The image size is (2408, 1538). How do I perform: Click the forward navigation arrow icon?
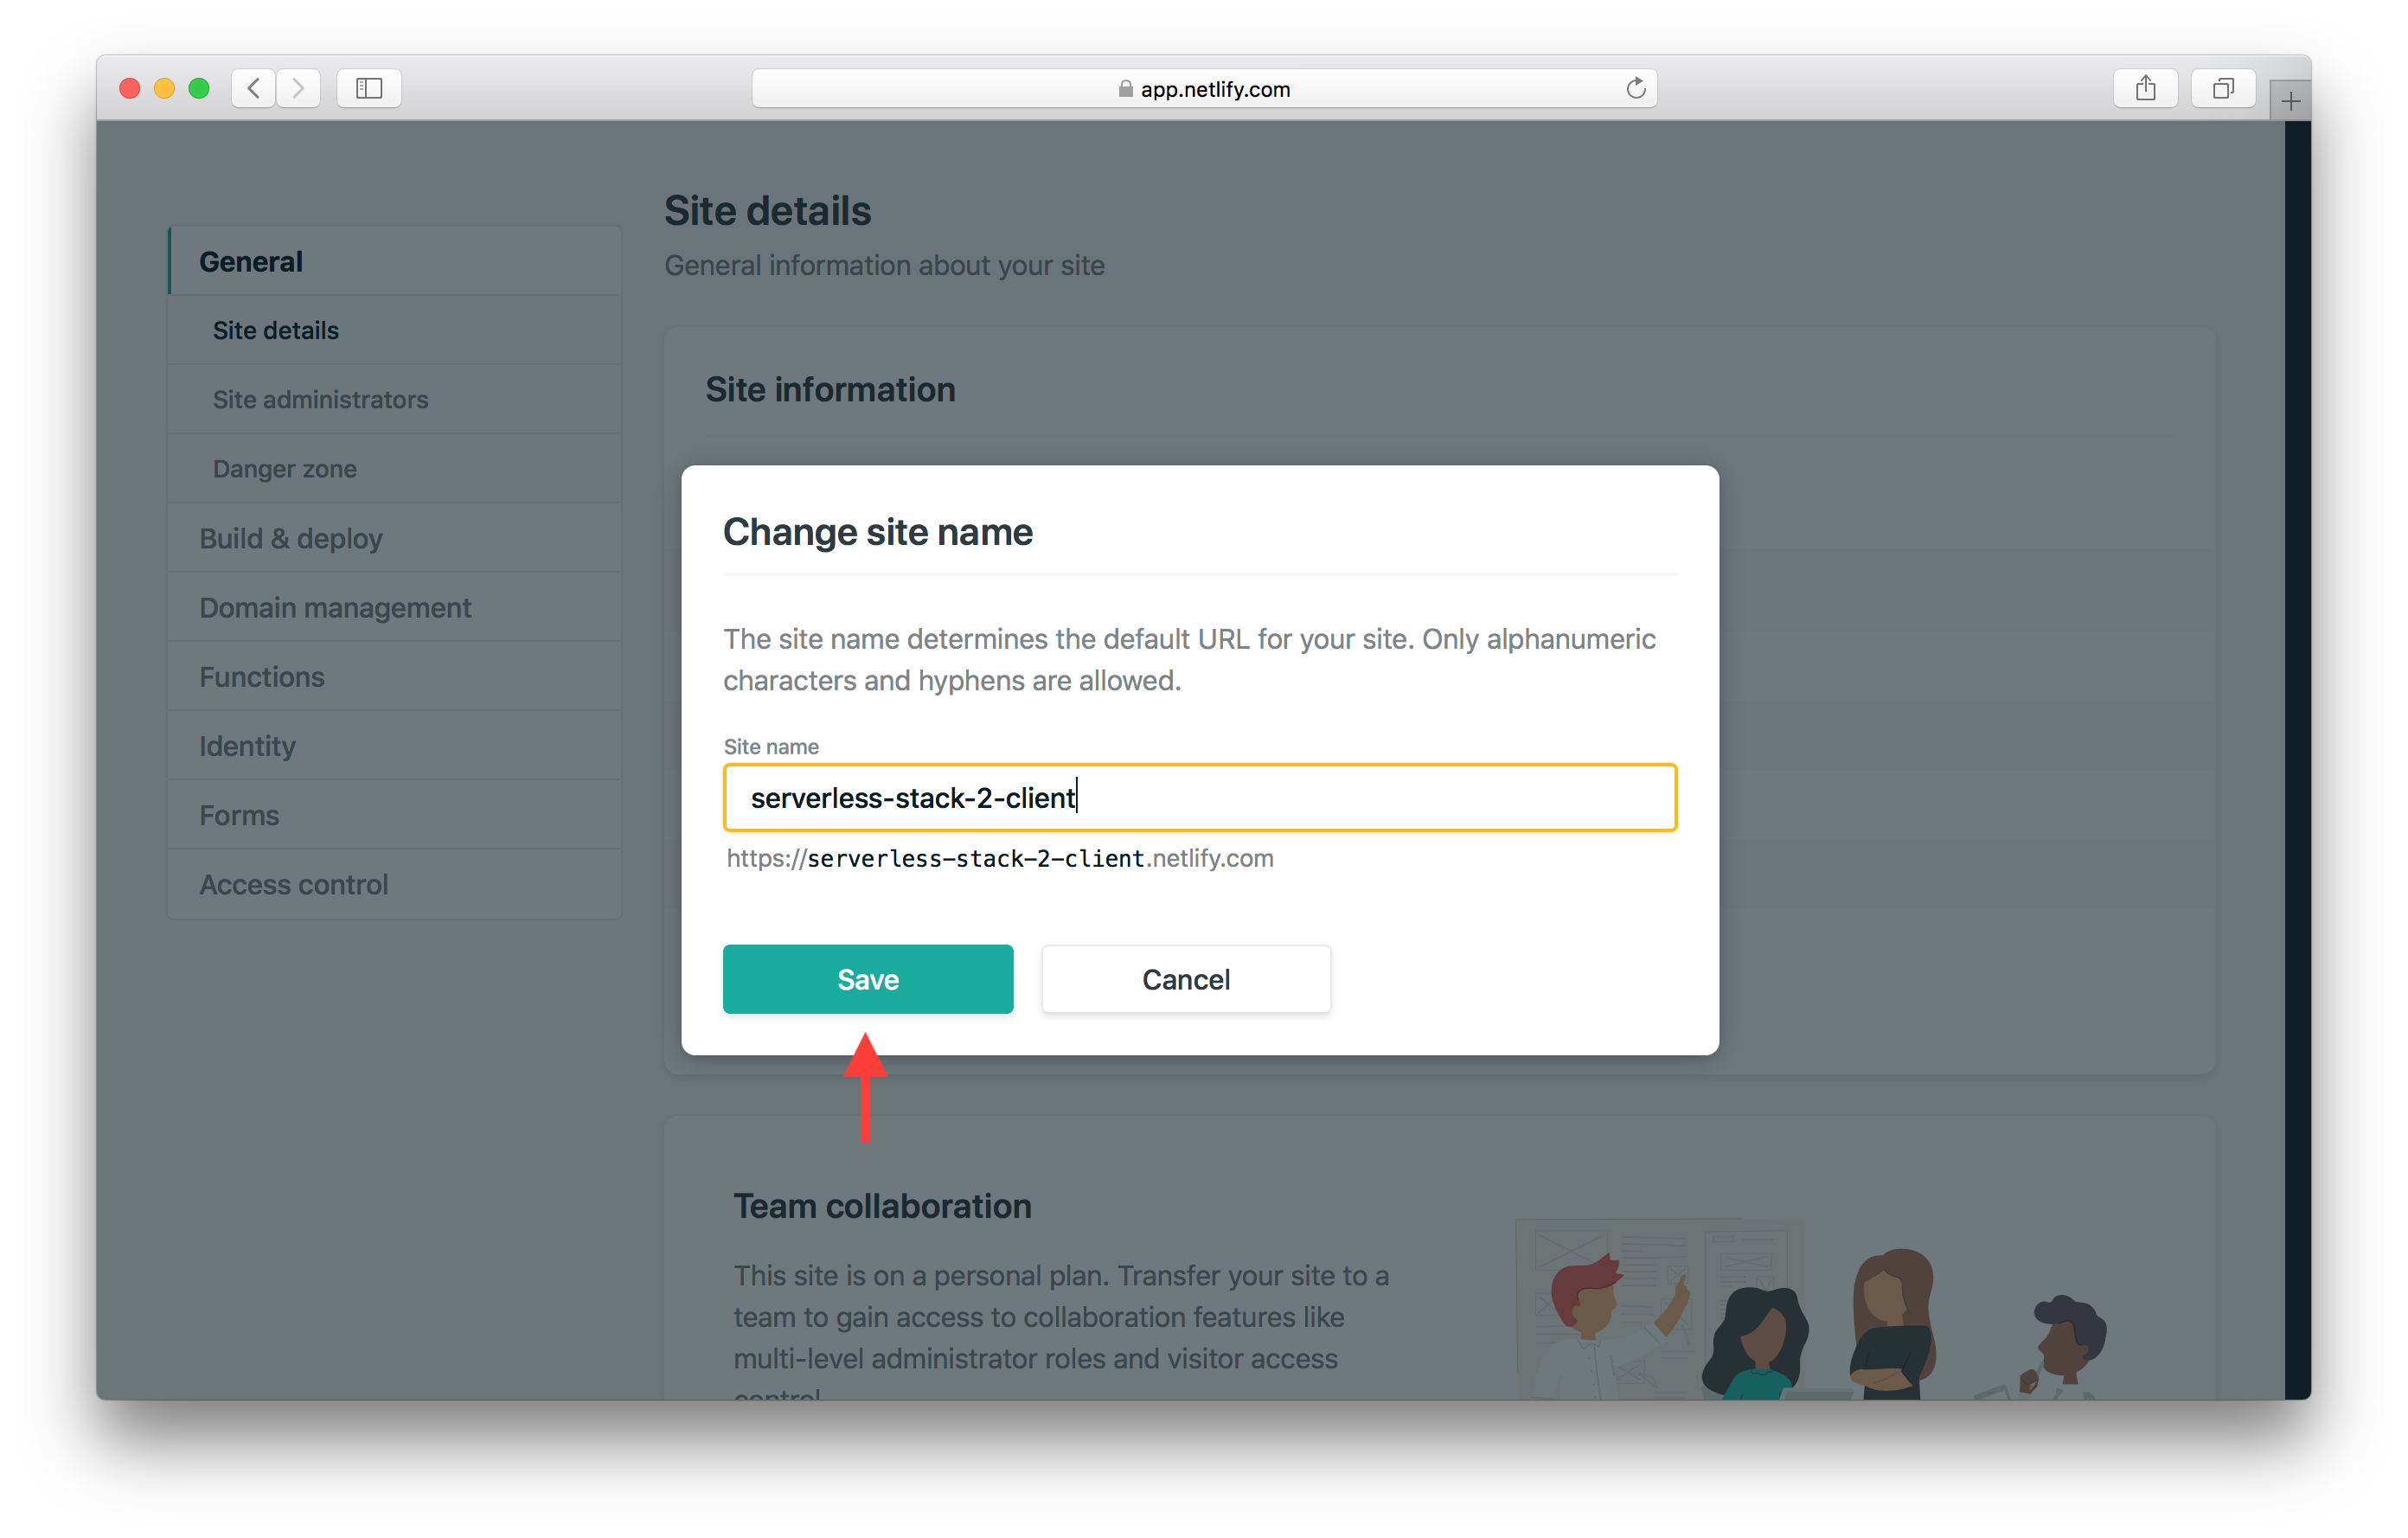click(298, 87)
